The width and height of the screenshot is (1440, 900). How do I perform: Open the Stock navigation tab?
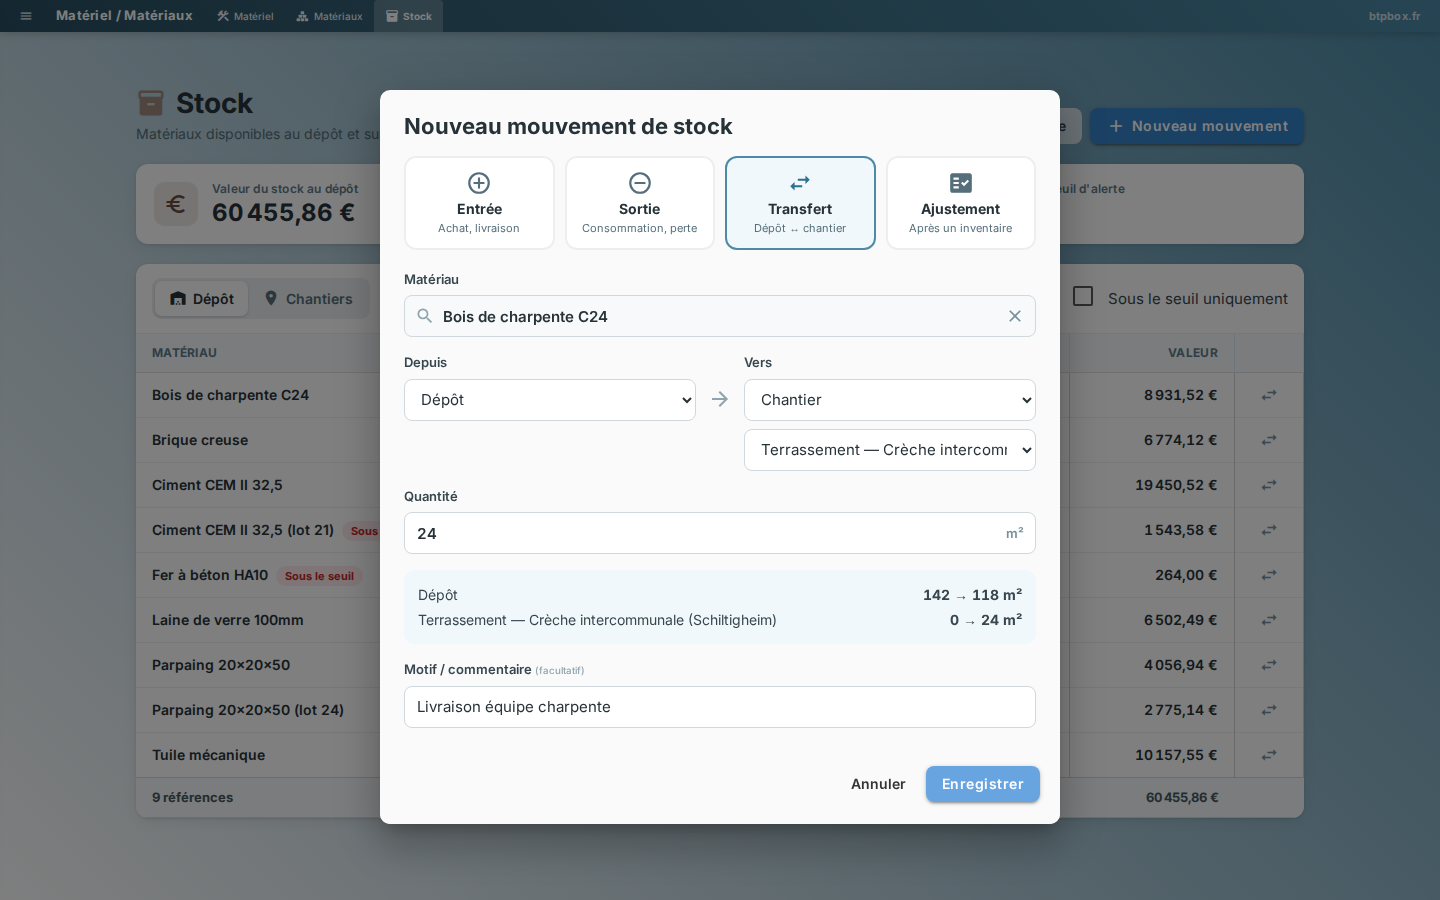point(409,16)
